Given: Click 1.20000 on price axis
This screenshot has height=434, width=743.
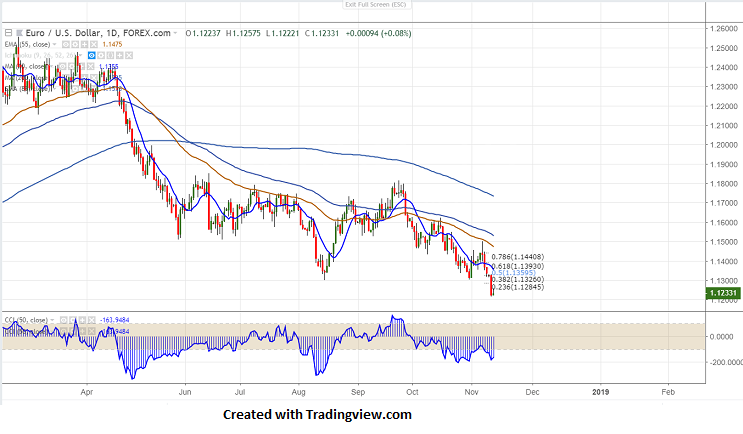Looking at the screenshot, I should pyautogui.click(x=724, y=145).
